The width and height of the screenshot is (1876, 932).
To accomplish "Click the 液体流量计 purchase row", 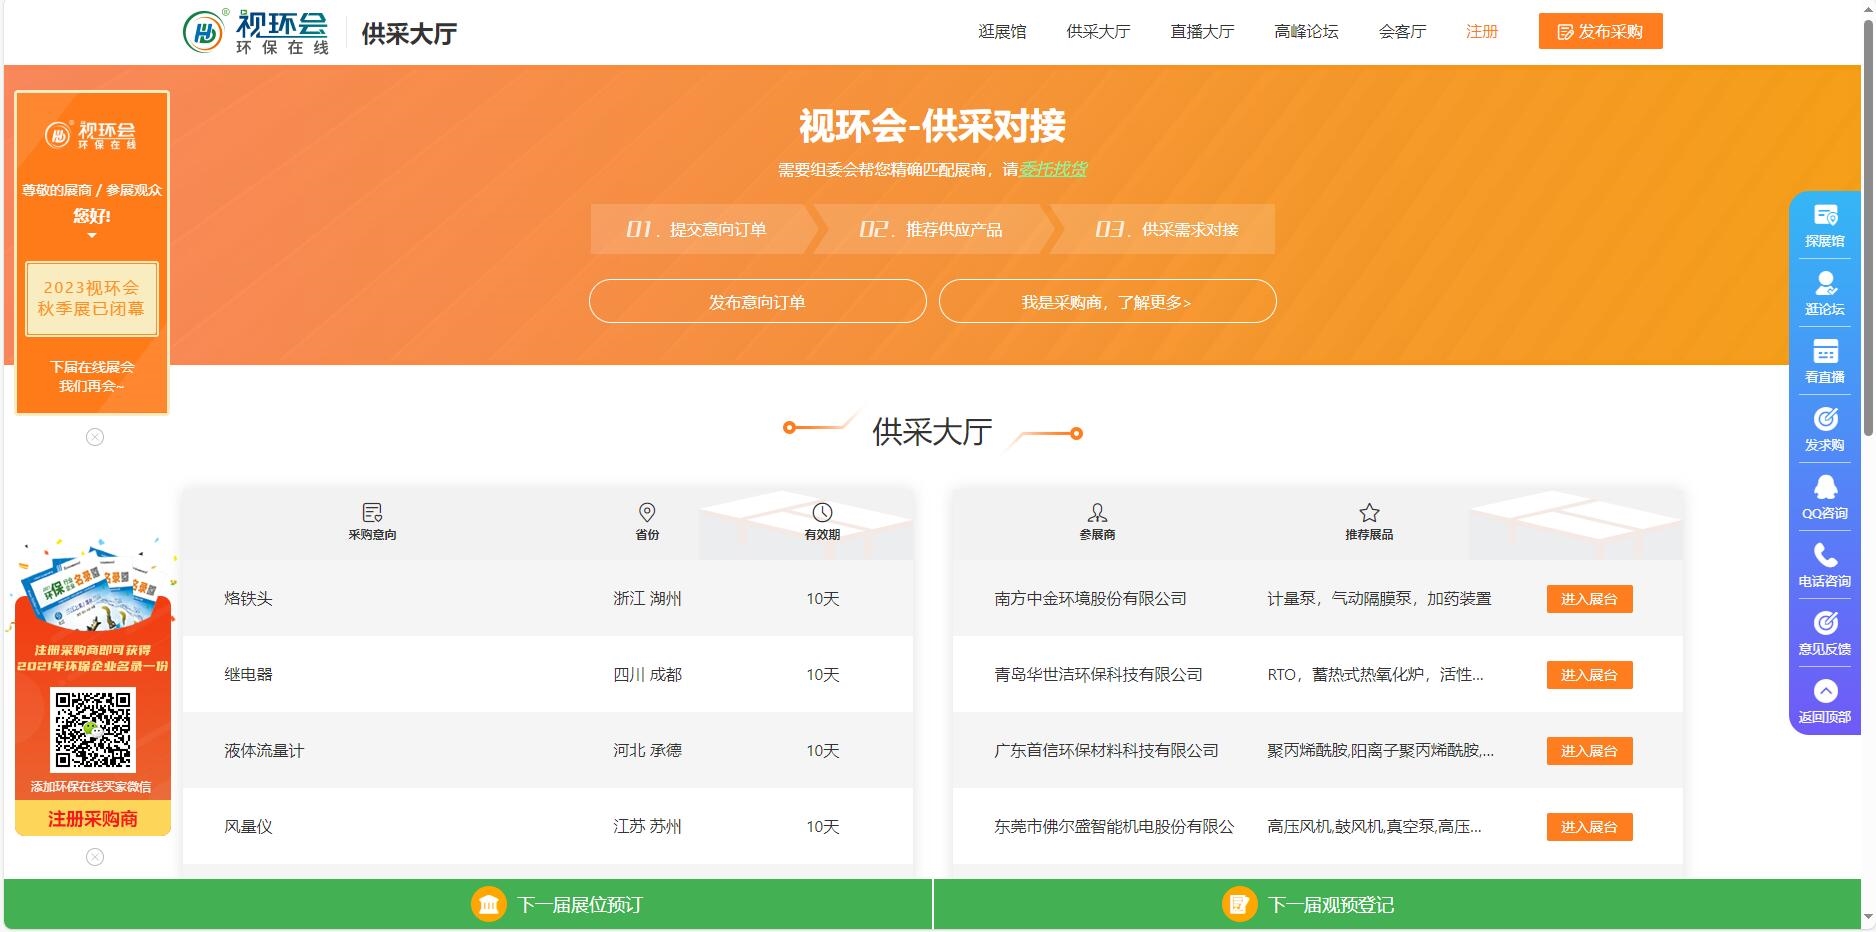I will (548, 750).
